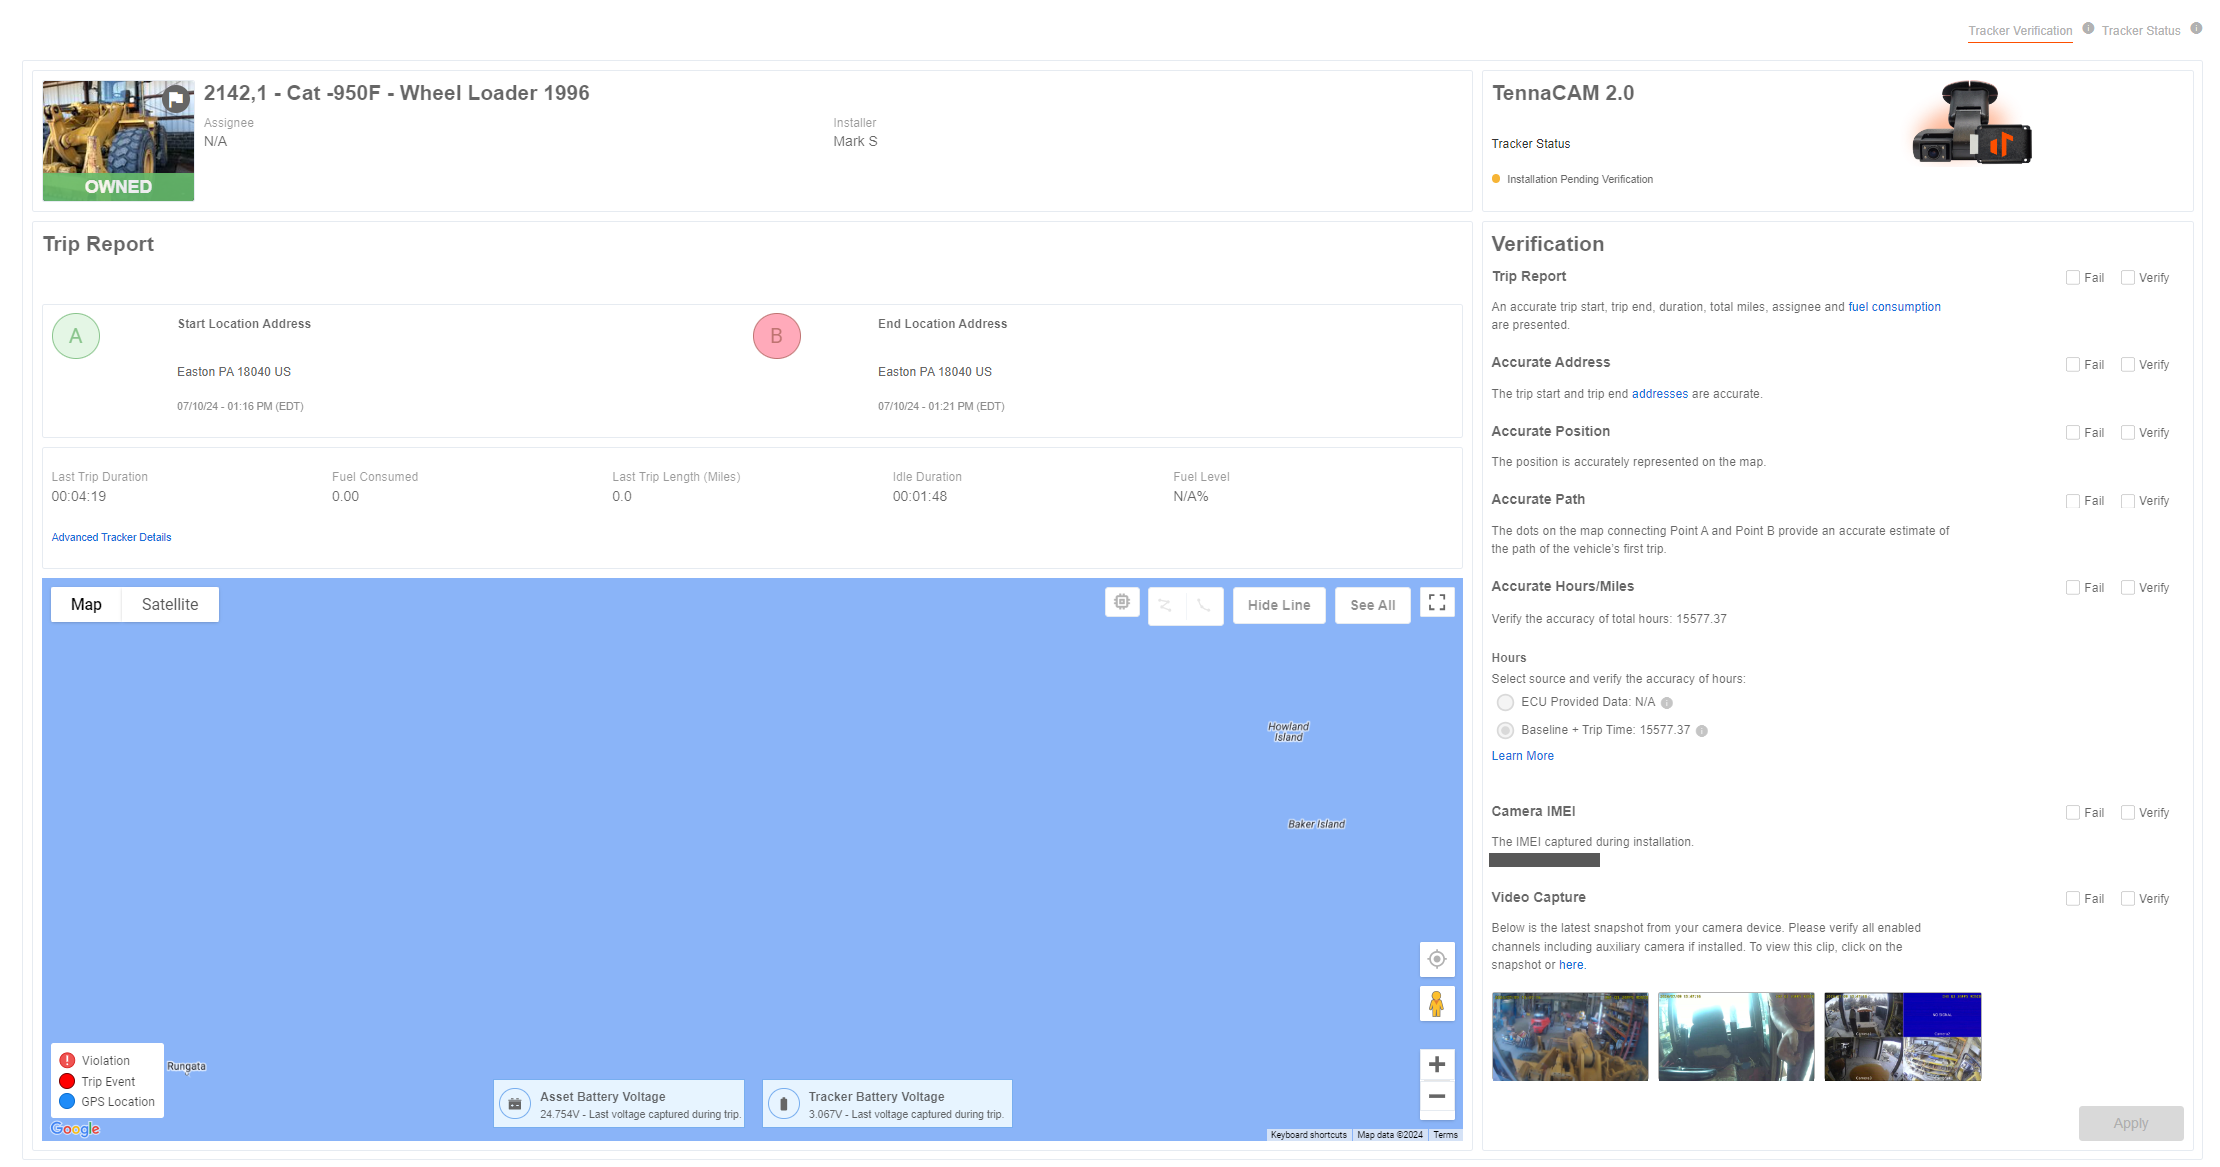Open first camera snapshot thumbnail

point(1570,1036)
